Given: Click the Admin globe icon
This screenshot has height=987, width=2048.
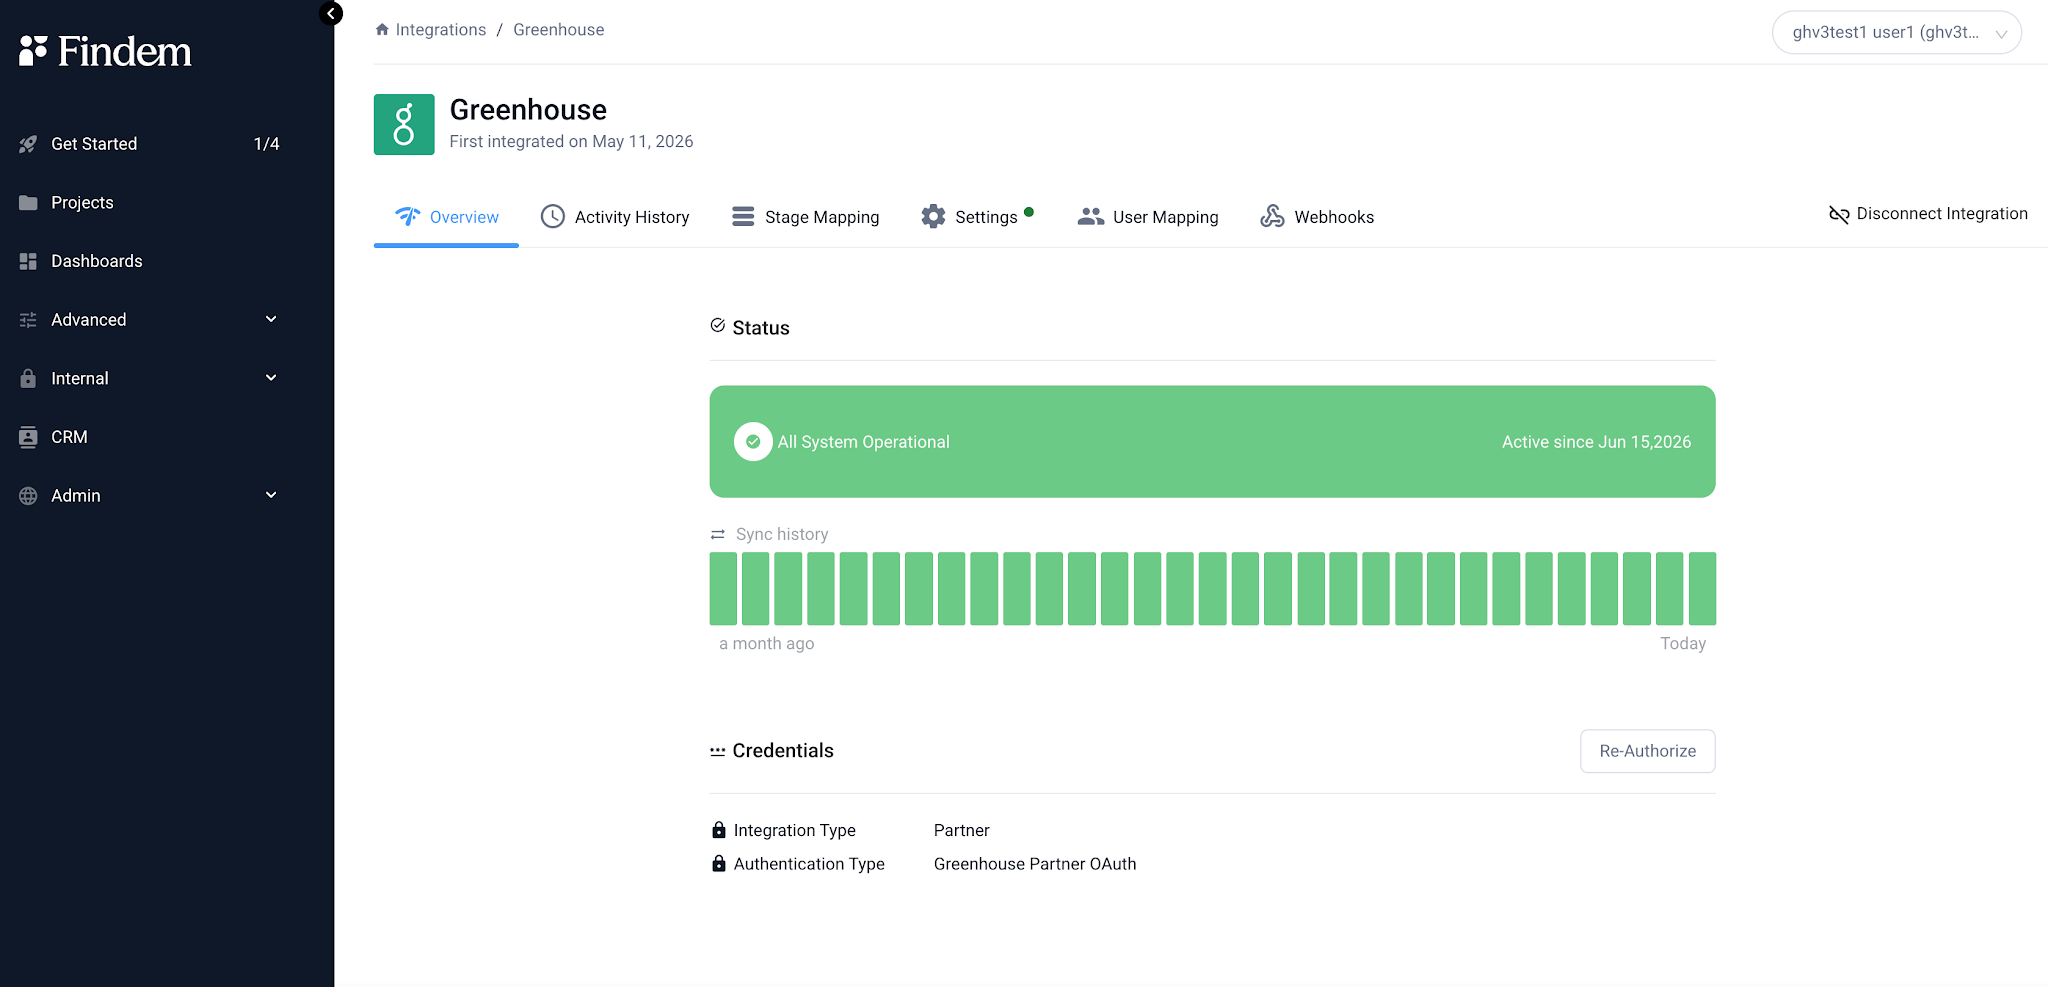Looking at the screenshot, I should coord(28,496).
